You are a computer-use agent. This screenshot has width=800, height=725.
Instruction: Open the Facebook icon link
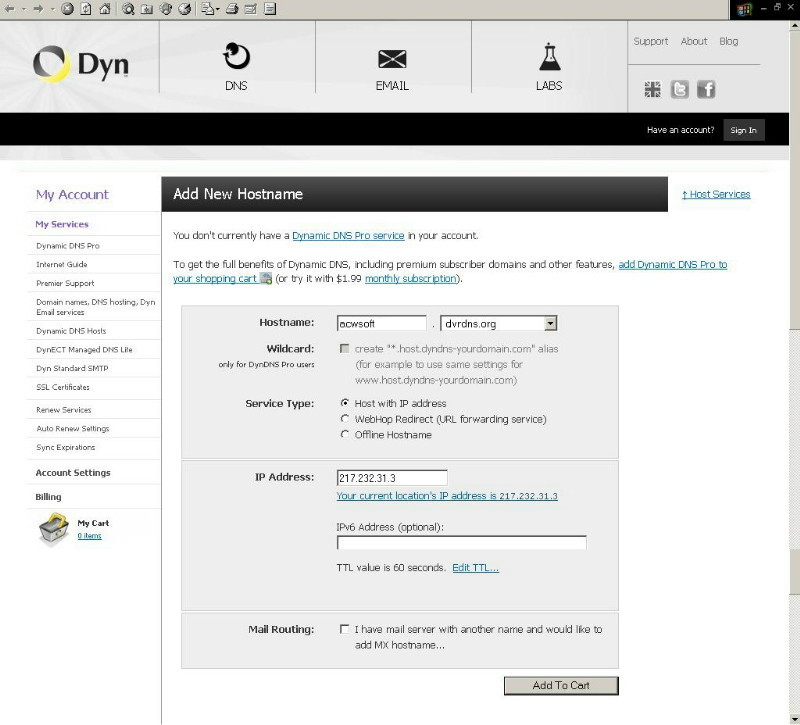coord(706,90)
